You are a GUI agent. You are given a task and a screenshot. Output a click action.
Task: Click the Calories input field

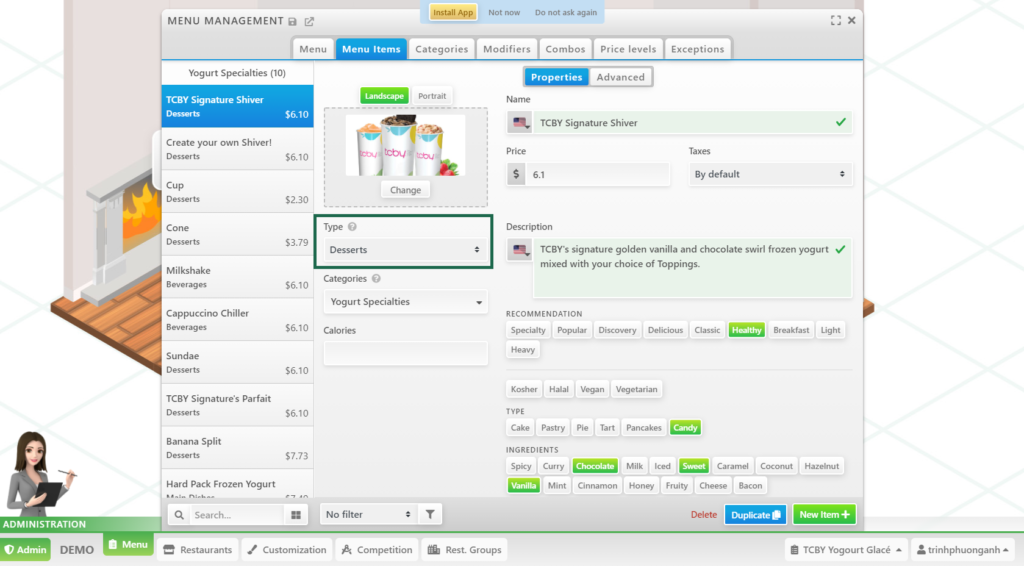point(405,353)
